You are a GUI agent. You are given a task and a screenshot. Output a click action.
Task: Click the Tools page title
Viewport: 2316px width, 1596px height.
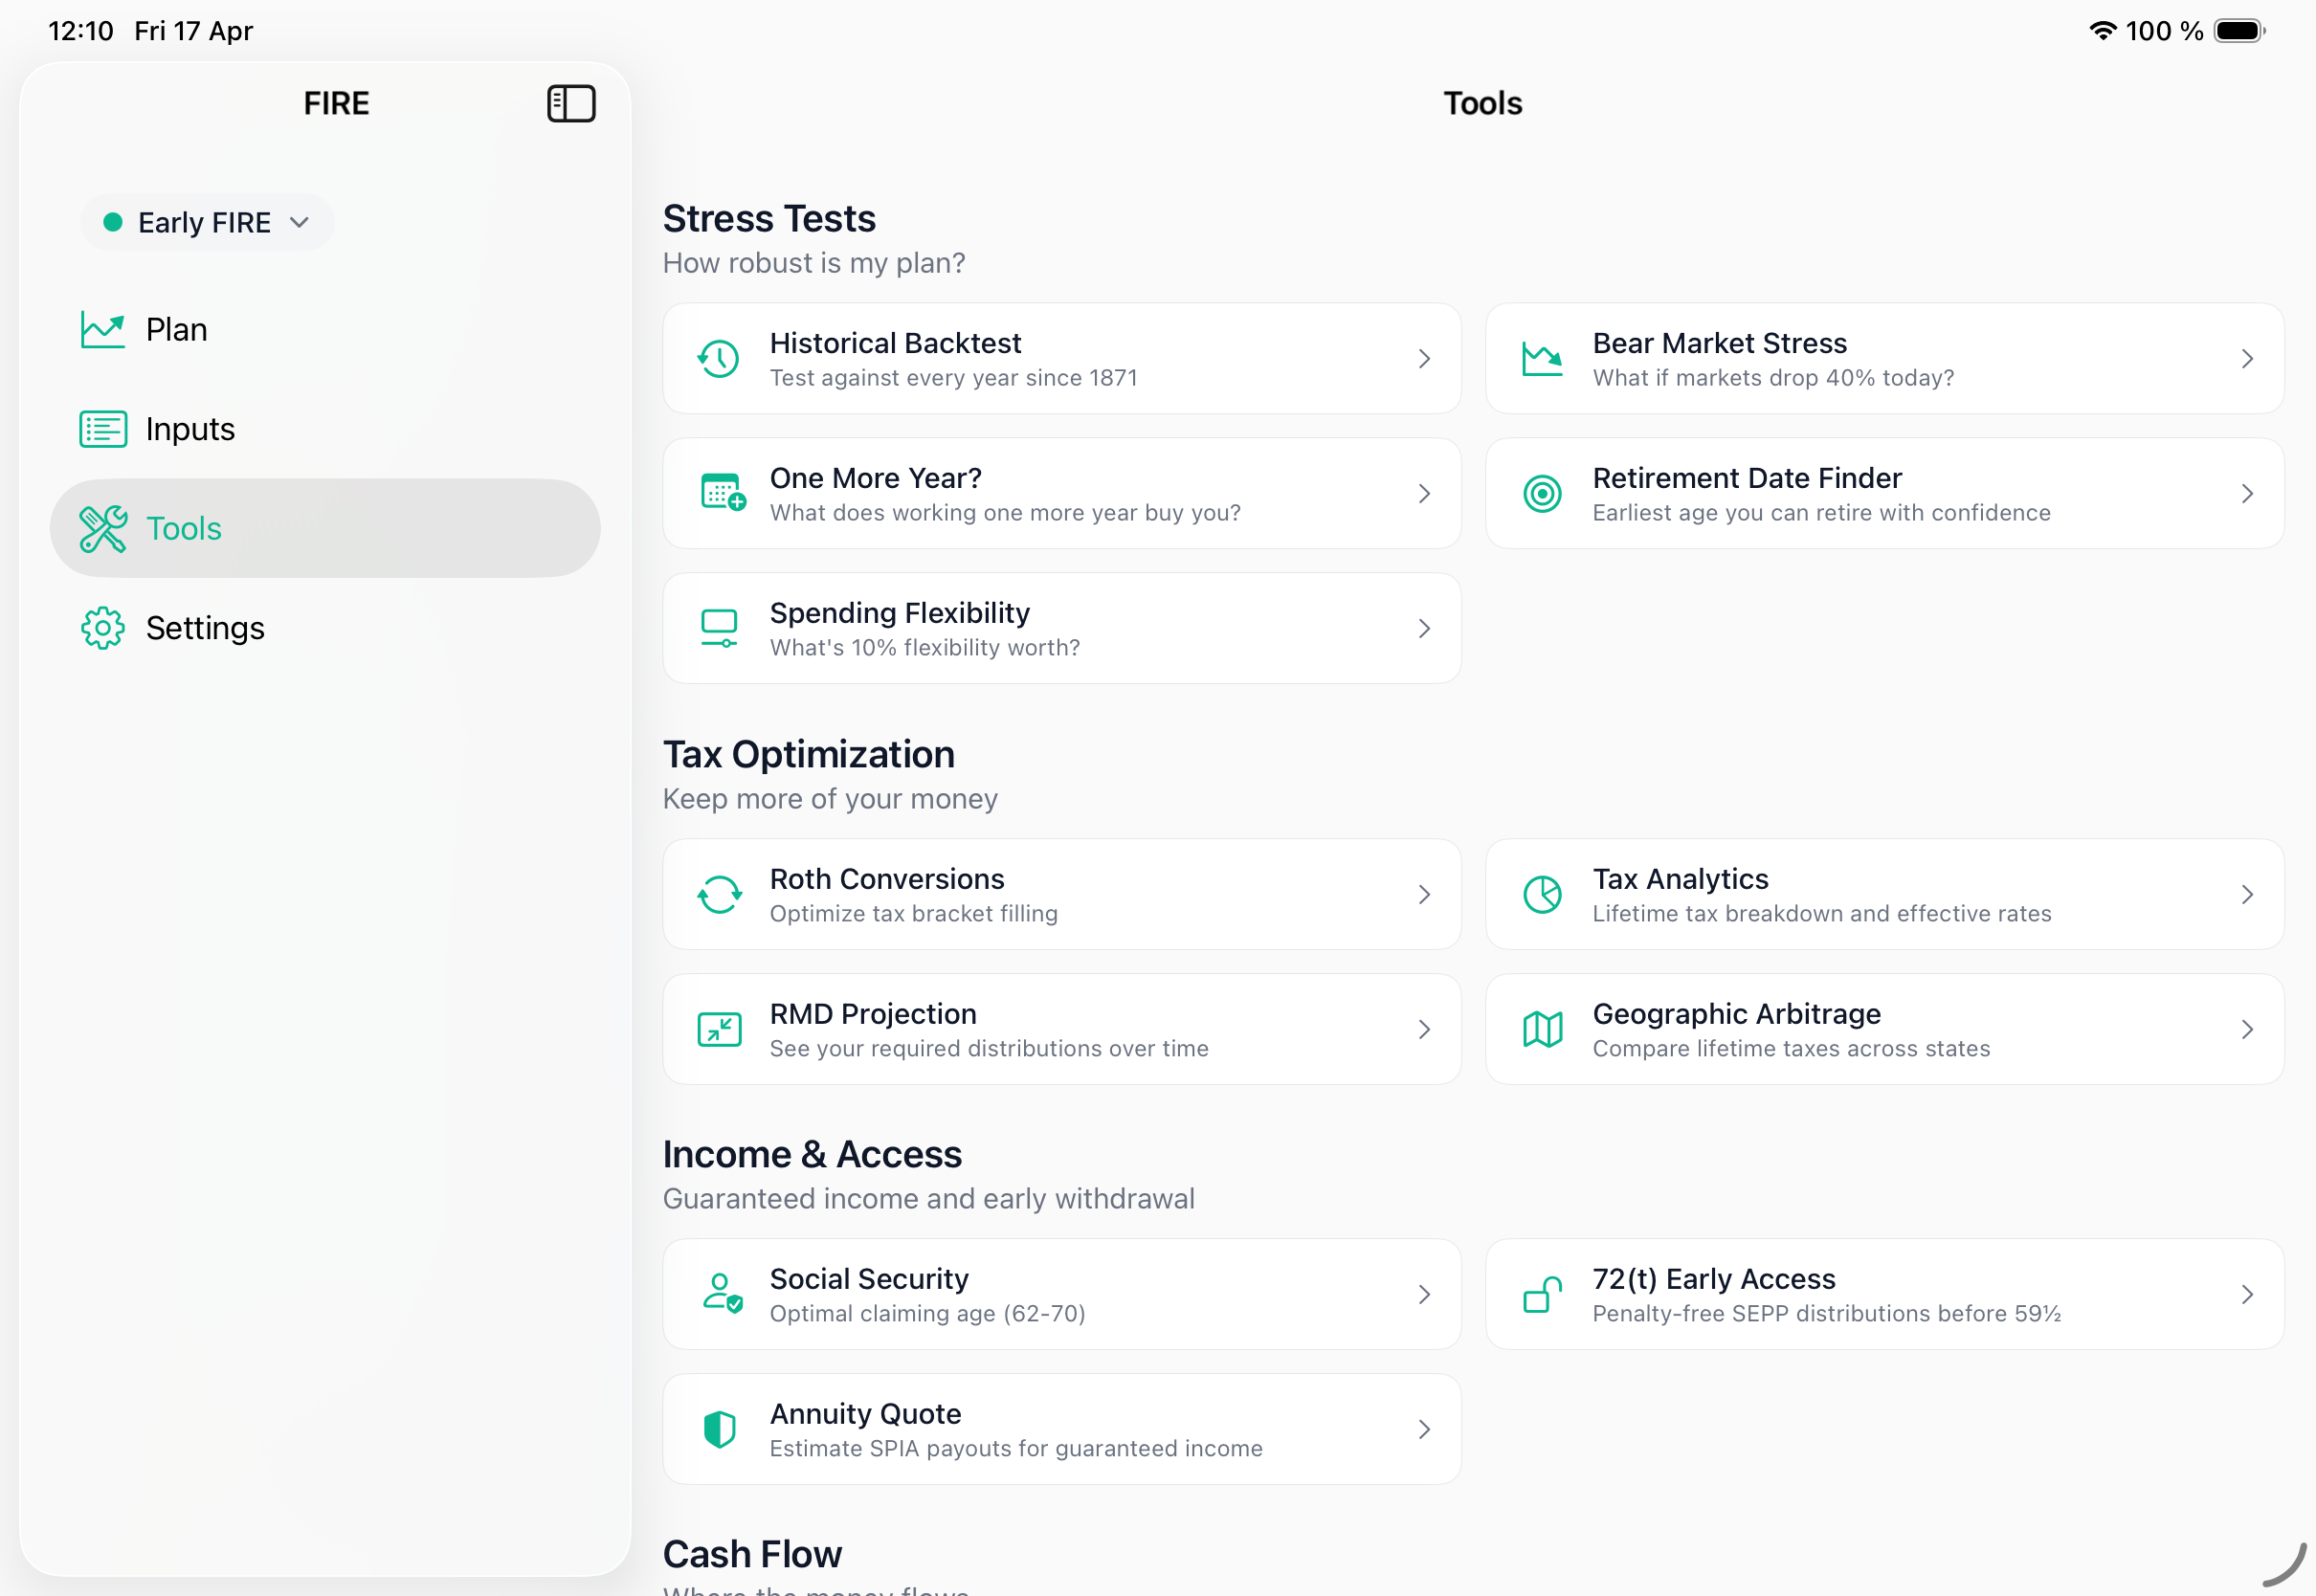(1482, 103)
